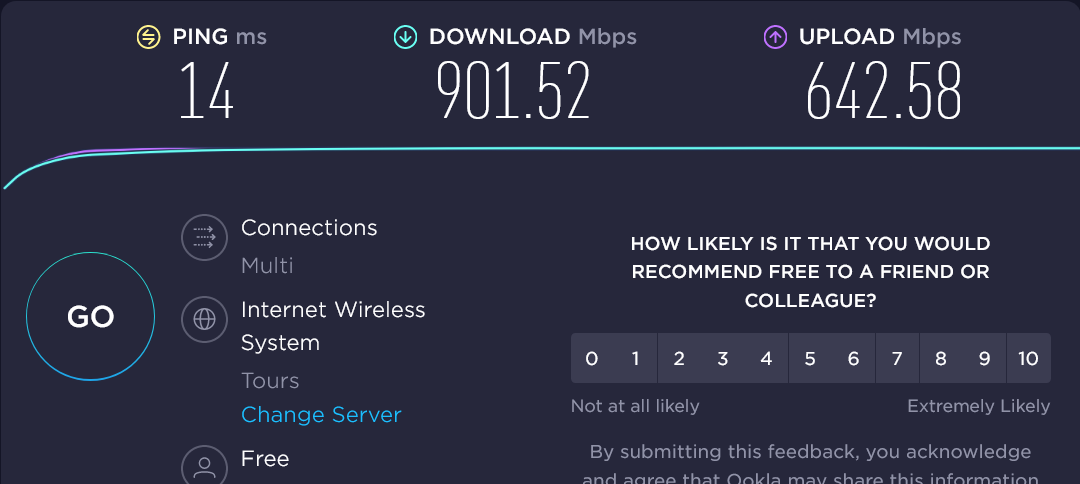The height and width of the screenshot is (484, 1080).
Task: Select rating 5 on recommendation scale
Action: tap(810, 359)
